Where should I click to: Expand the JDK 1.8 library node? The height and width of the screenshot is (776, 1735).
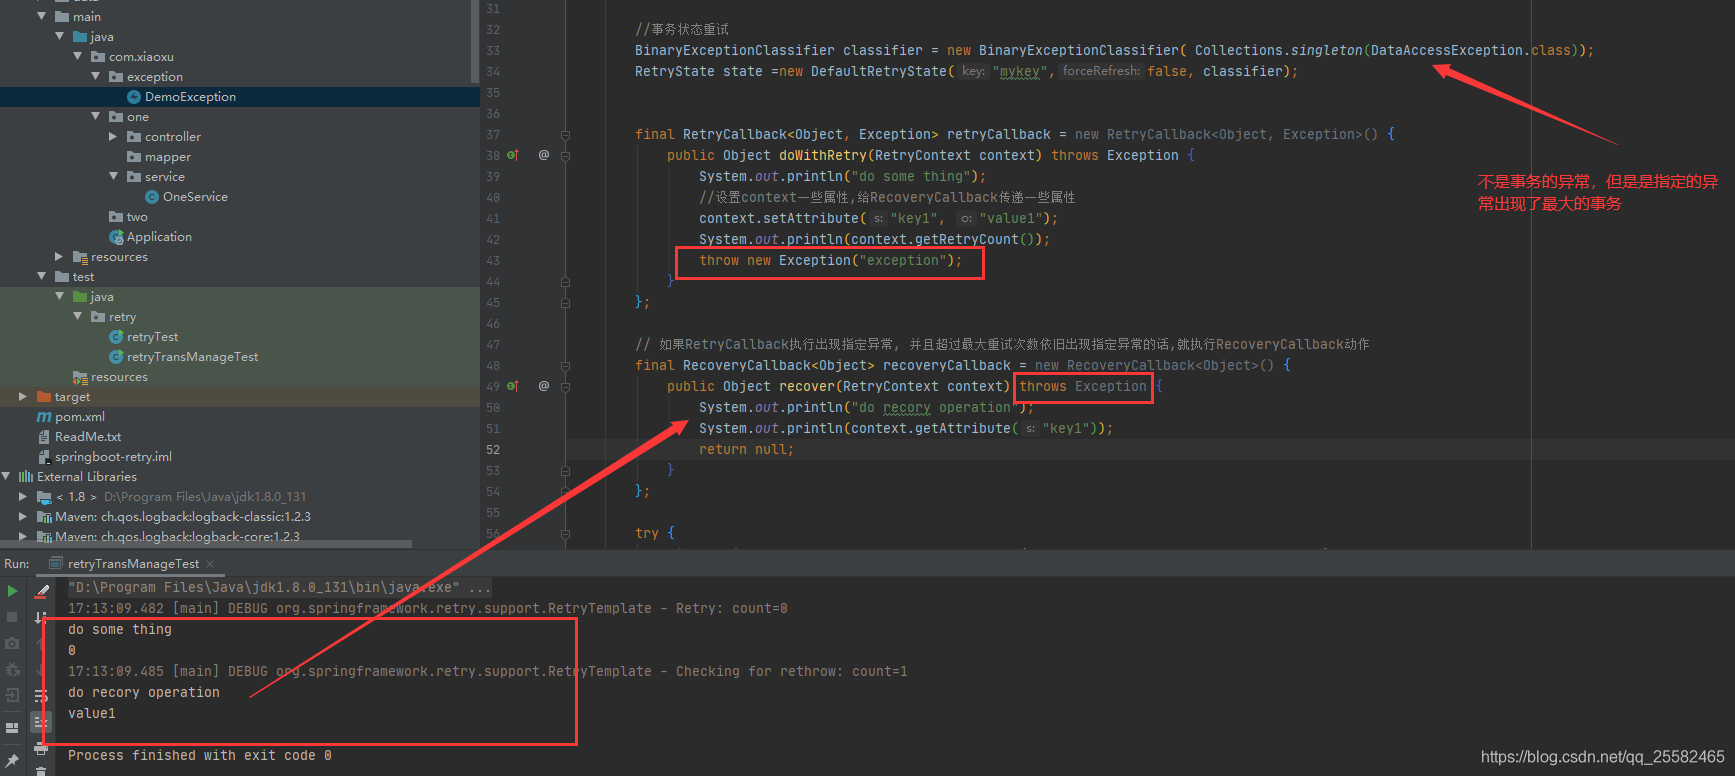23,497
